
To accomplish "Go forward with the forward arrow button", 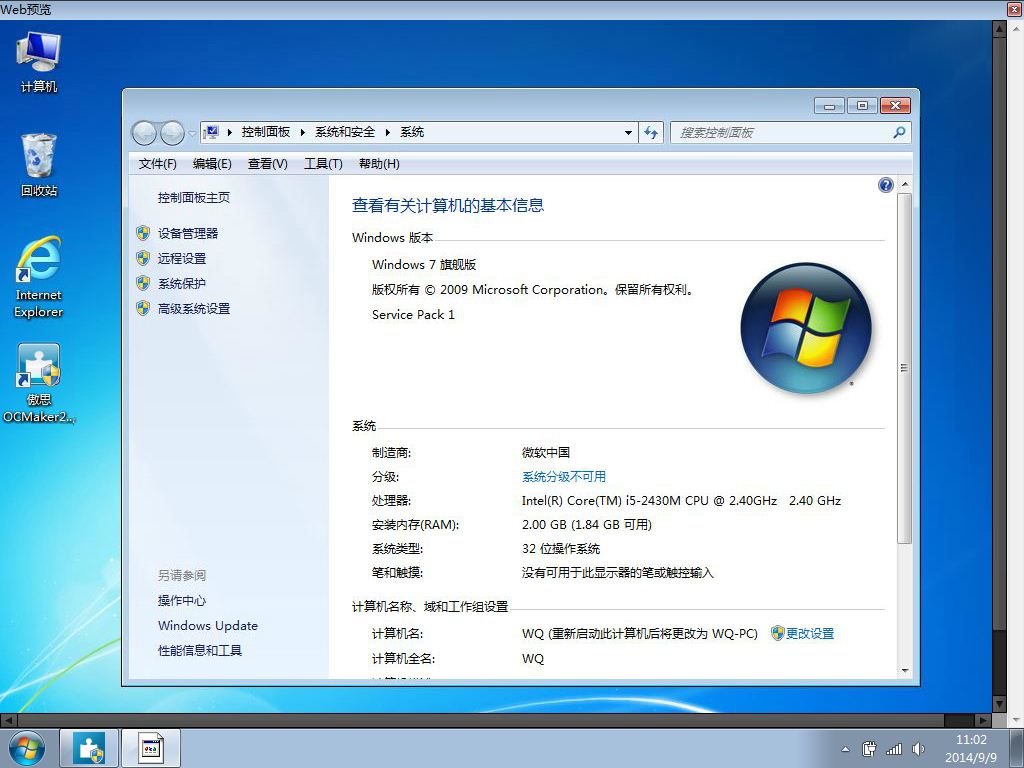I will point(172,133).
